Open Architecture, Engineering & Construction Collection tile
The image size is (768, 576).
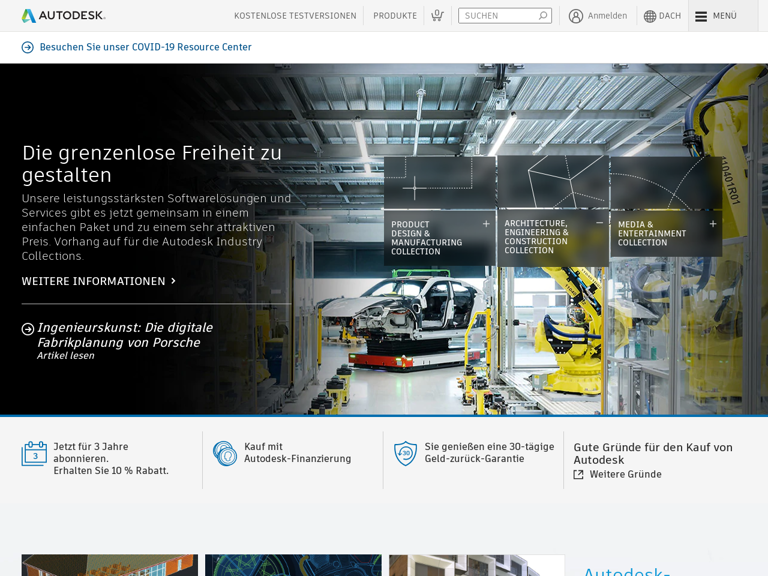[553, 211]
